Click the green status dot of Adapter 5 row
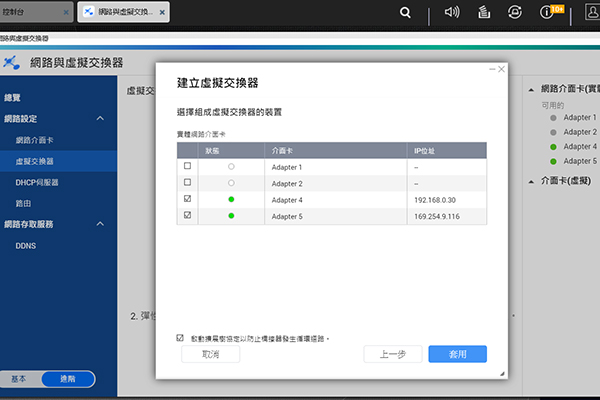The height and width of the screenshot is (400, 600). pyautogui.click(x=231, y=216)
